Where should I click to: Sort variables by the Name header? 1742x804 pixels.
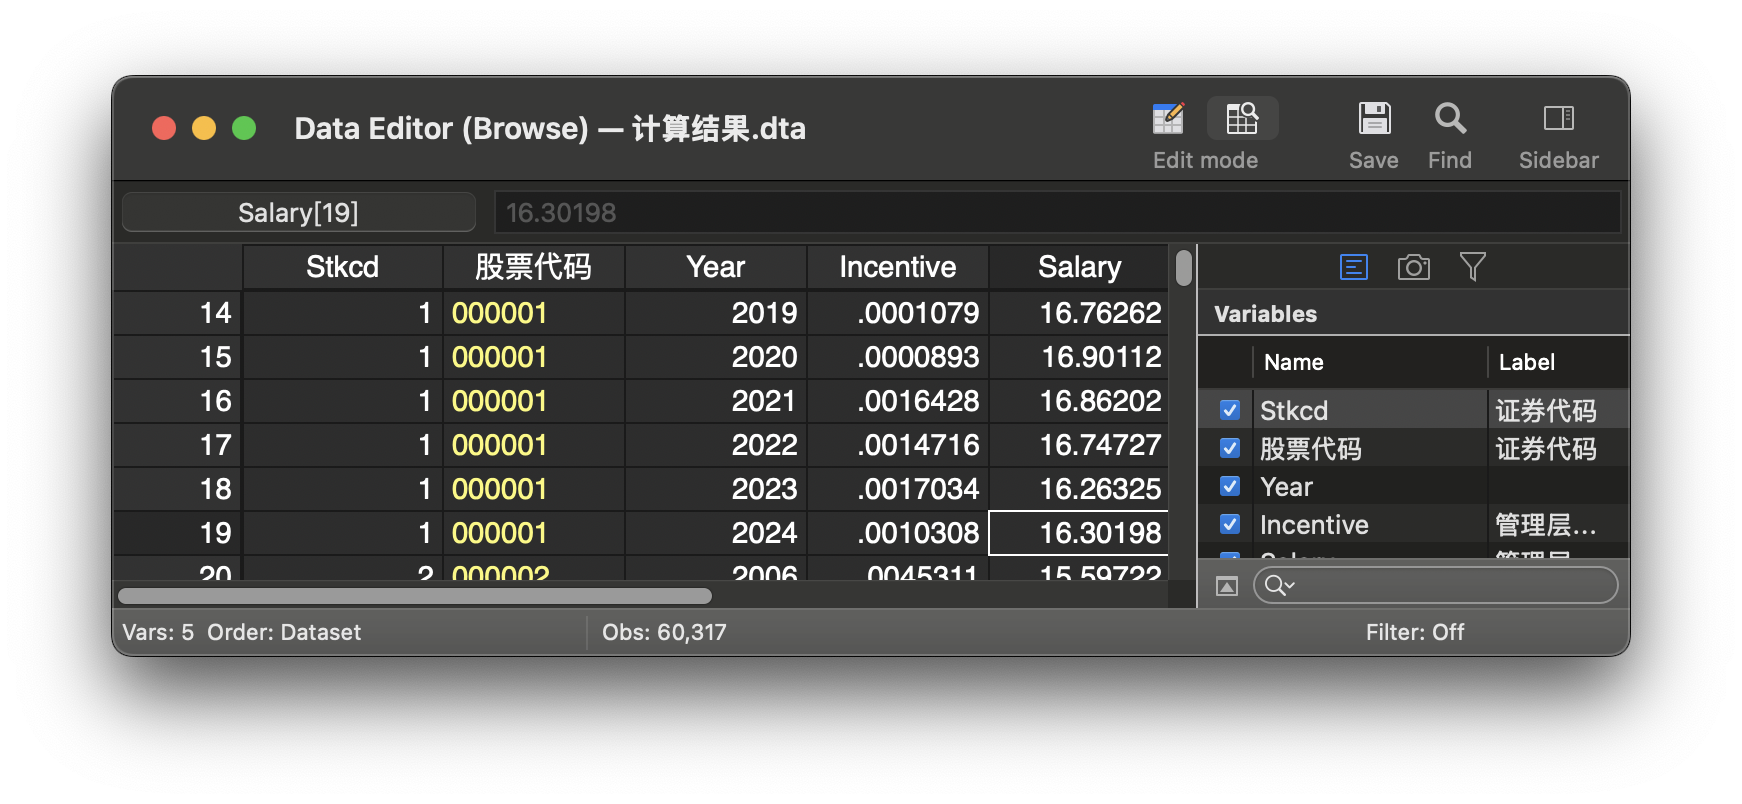coord(1293,362)
